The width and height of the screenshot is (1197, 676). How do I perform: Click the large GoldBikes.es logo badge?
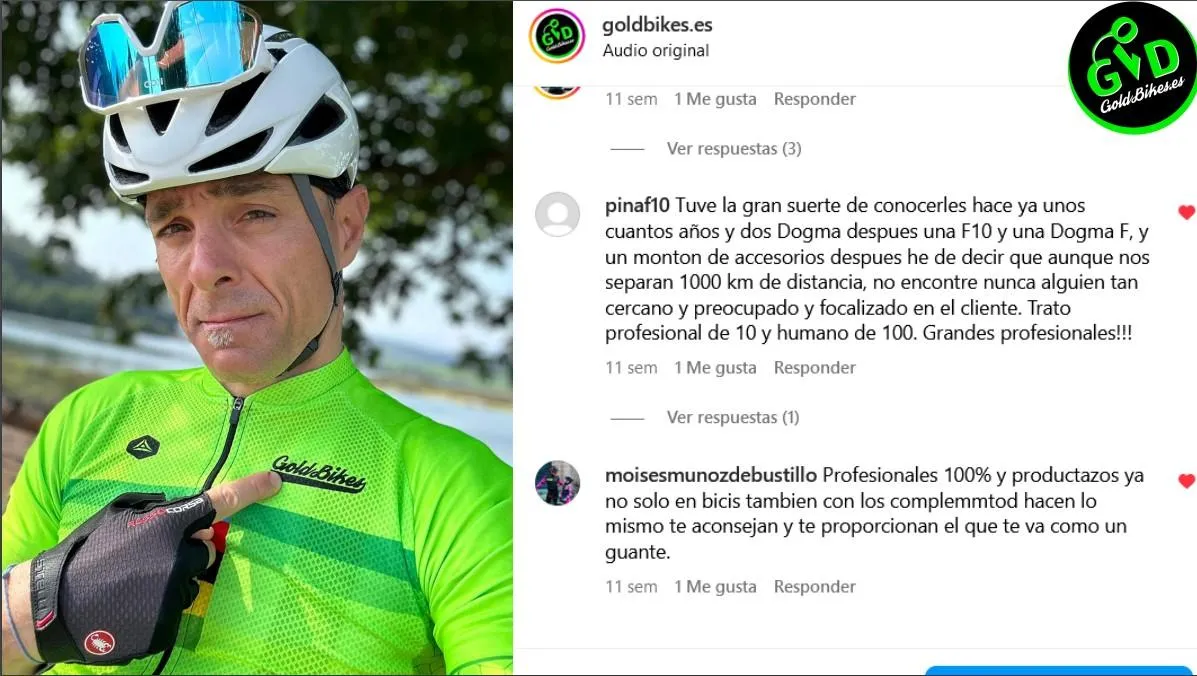click(x=1133, y=67)
